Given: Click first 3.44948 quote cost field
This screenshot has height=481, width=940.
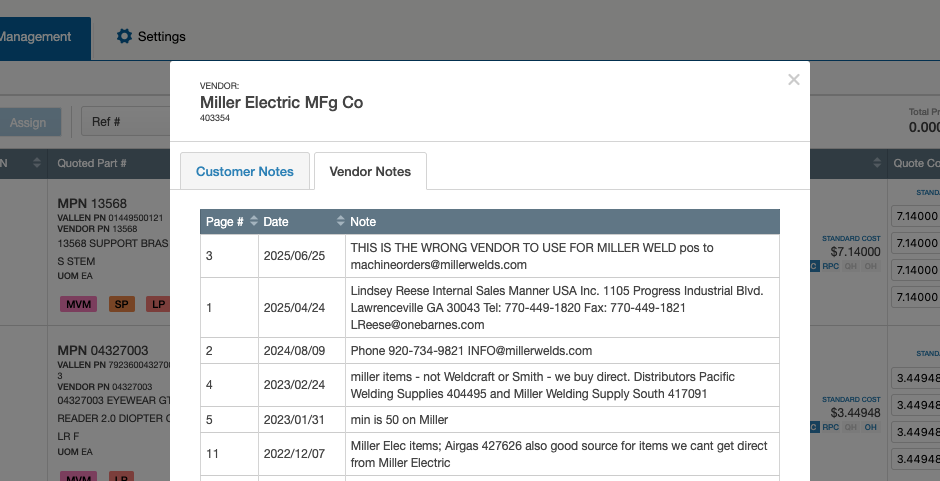Looking at the screenshot, I should point(914,378).
